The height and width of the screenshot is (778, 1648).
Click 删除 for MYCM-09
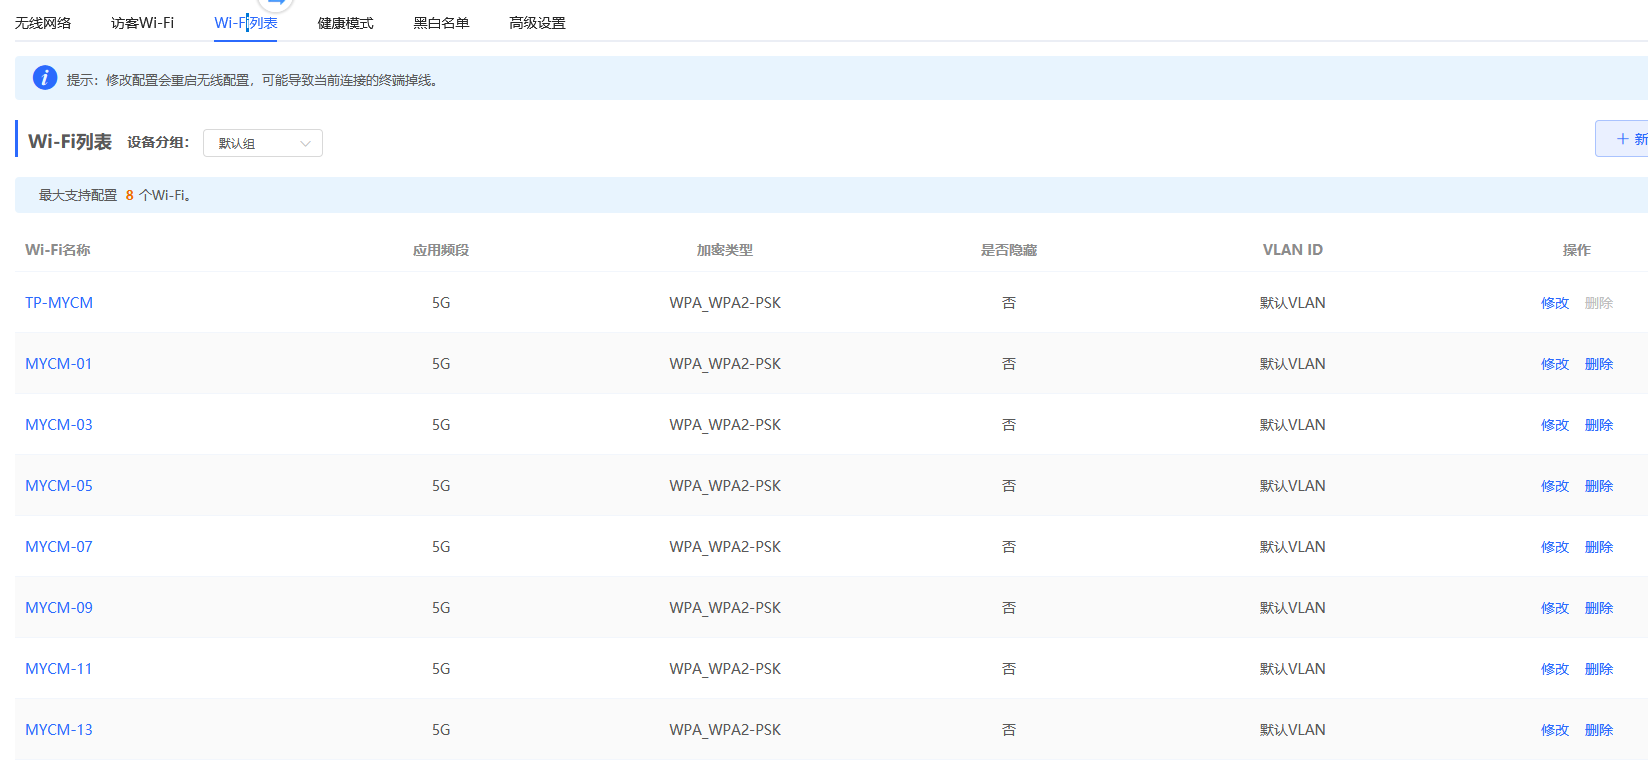click(1599, 608)
